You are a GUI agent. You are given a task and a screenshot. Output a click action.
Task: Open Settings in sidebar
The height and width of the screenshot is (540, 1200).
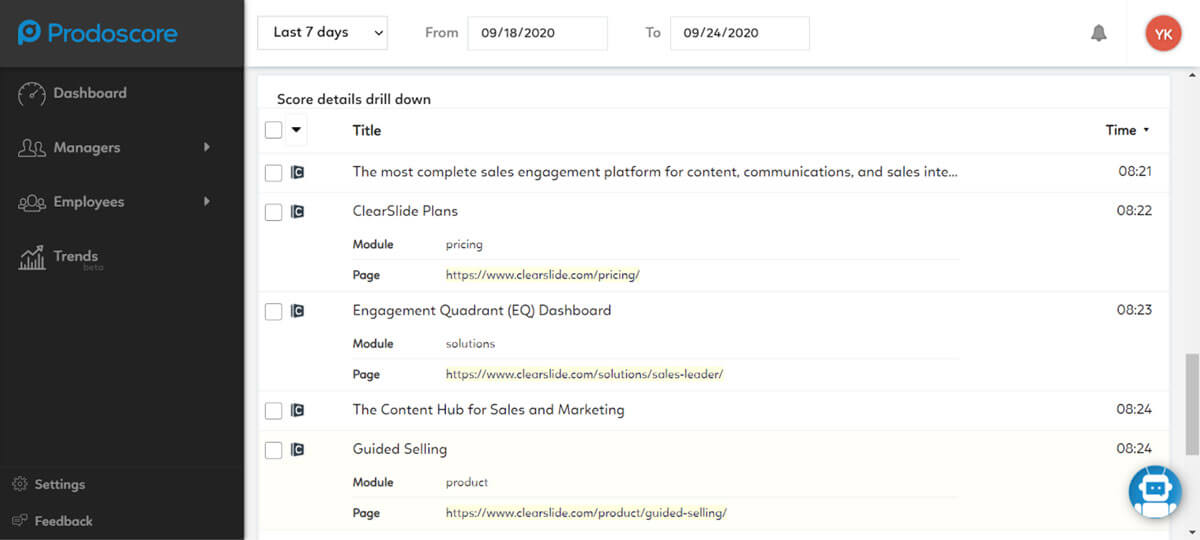coord(60,484)
